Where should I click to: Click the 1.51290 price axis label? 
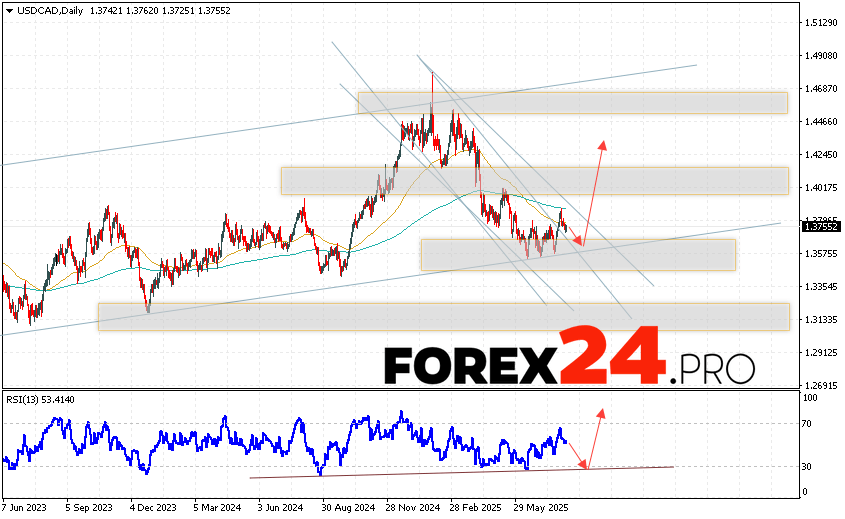coord(819,22)
